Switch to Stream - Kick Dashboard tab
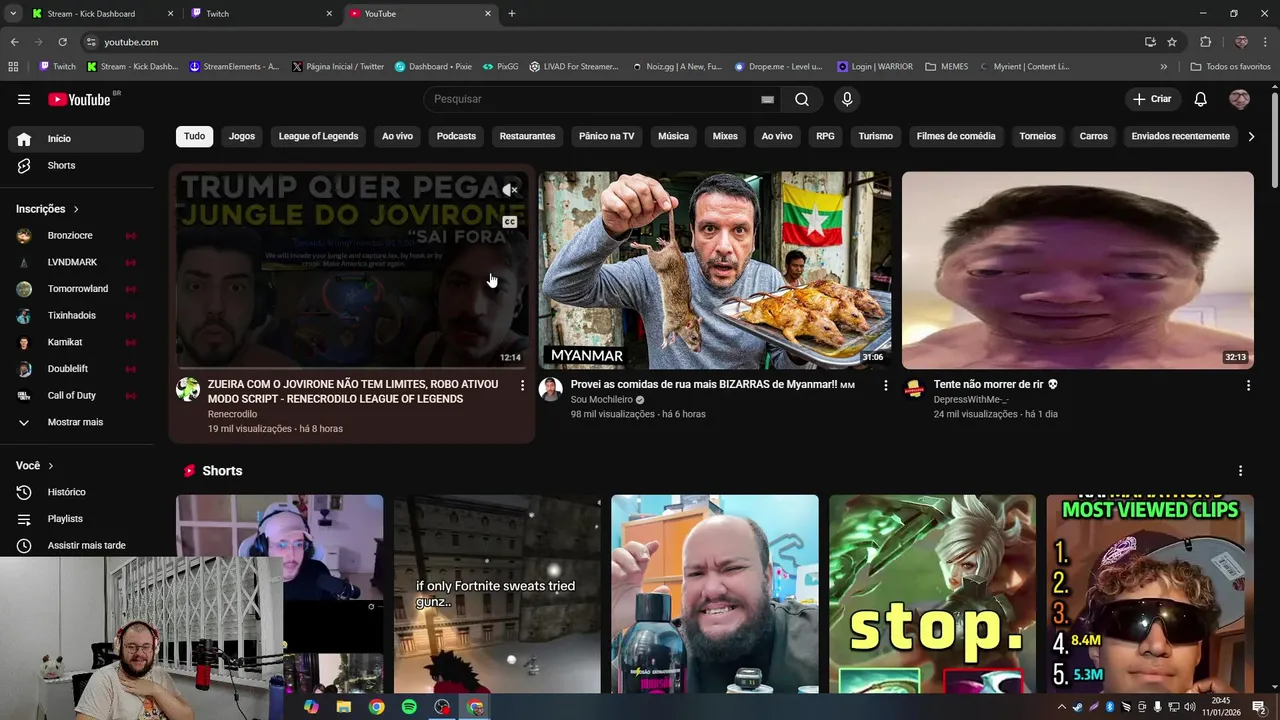Image resolution: width=1280 pixels, height=720 pixels. pos(103,14)
